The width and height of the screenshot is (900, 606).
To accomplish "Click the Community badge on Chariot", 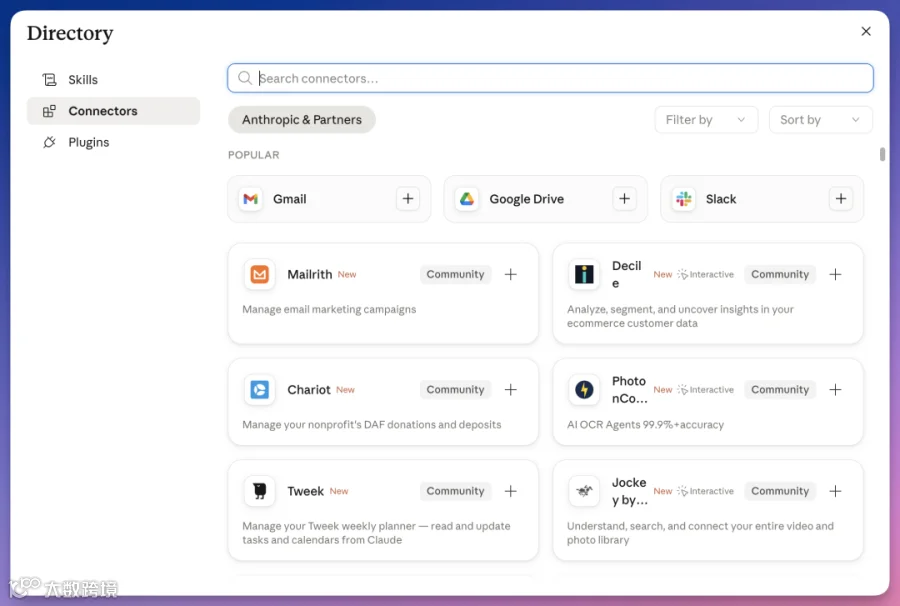I will [x=455, y=390].
